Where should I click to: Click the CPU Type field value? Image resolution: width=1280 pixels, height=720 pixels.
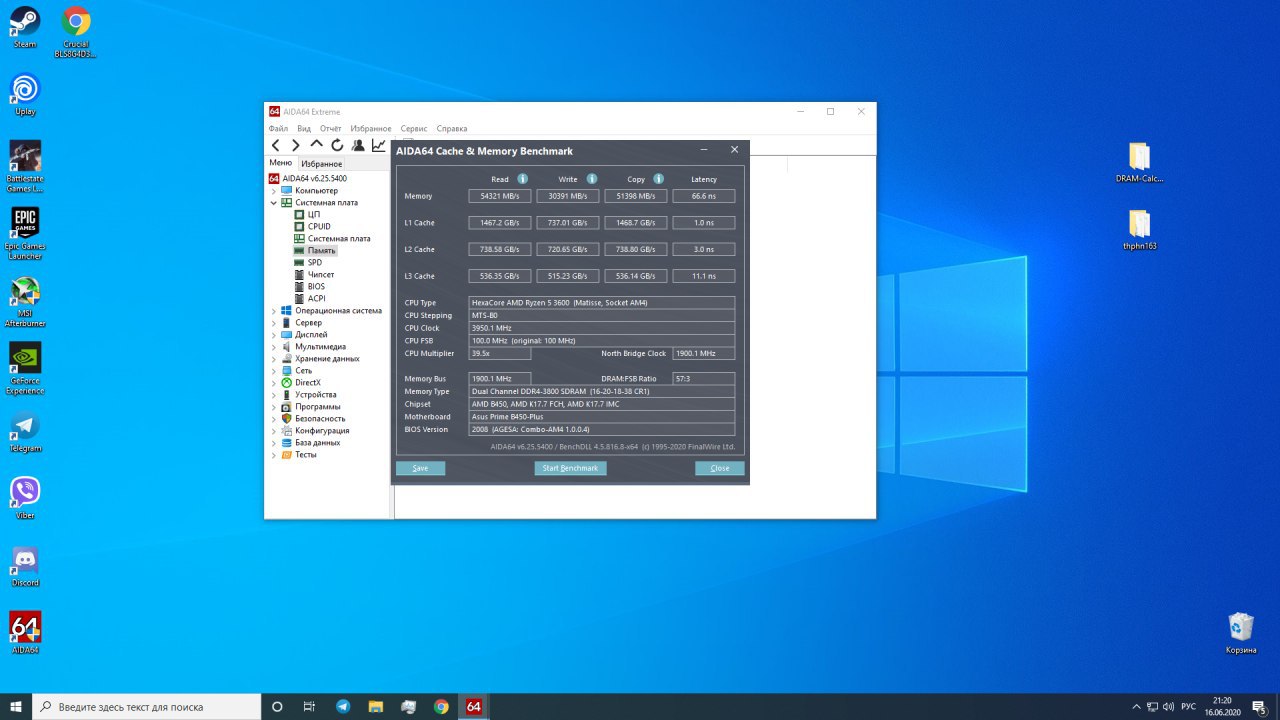point(602,303)
